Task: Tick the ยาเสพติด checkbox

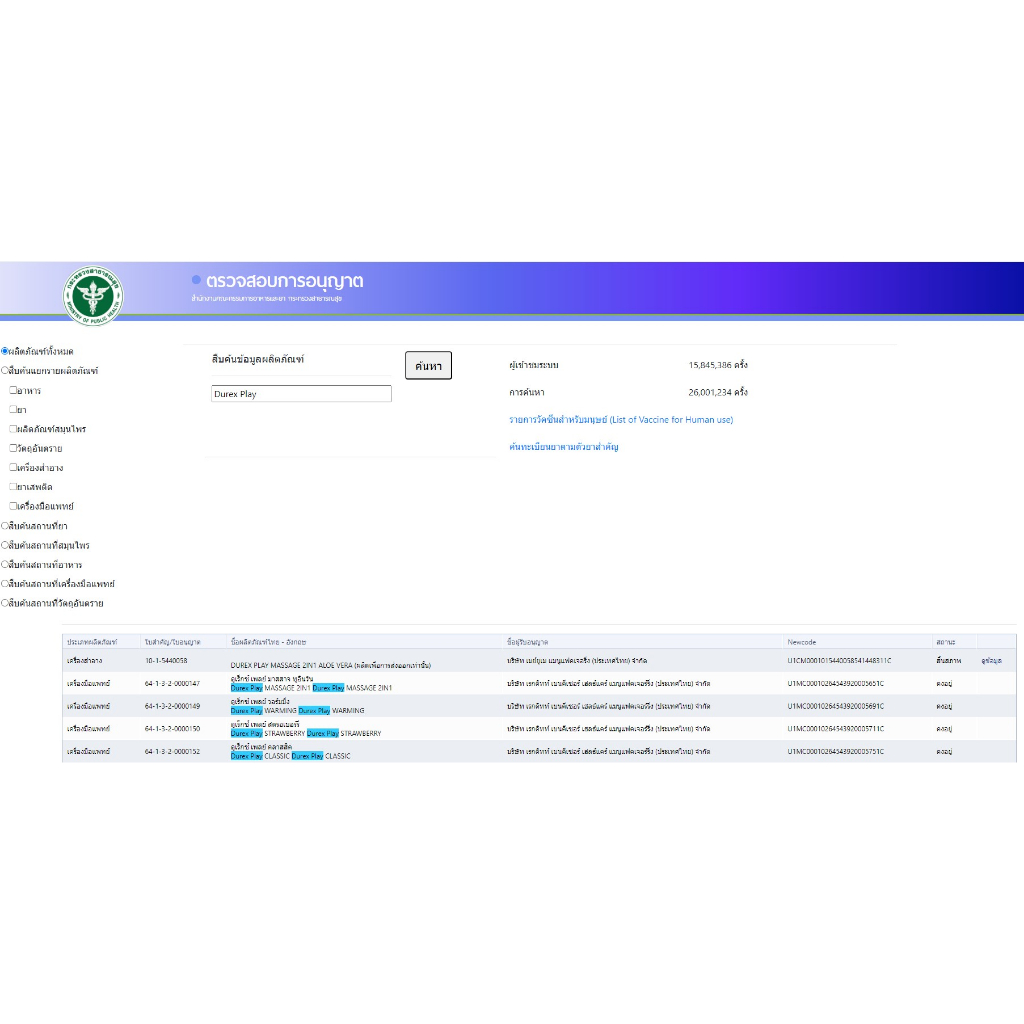Action: tap(13, 487)
